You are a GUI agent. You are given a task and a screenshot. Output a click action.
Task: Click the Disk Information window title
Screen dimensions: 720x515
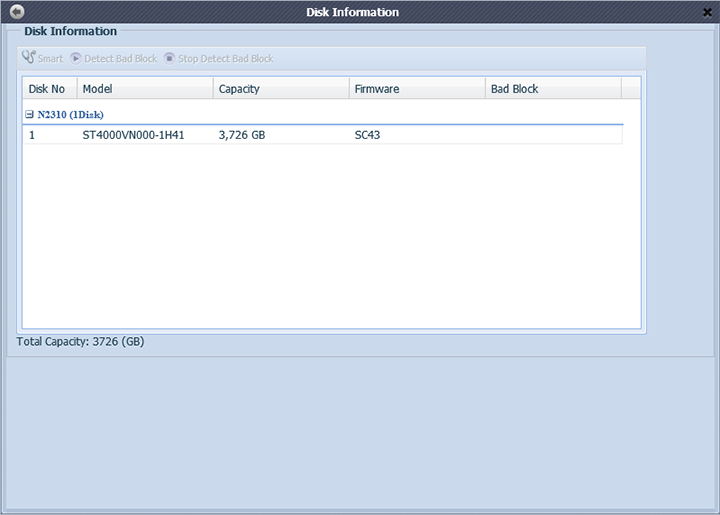point(352,12)
